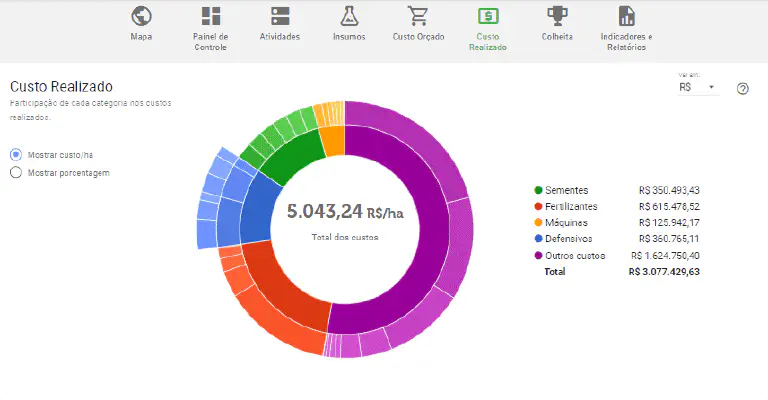Screen dimensions: 768x400
Task: Click the help question mark icon
Action: tap(742, 88)
